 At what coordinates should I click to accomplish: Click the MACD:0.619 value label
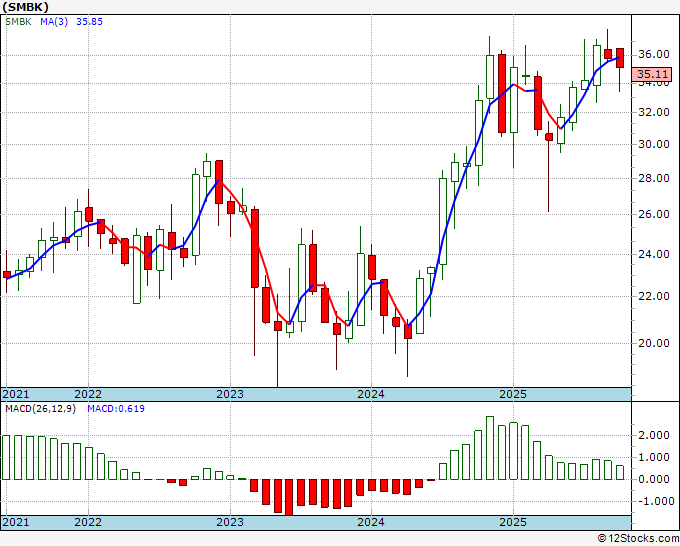pos(116,409)
